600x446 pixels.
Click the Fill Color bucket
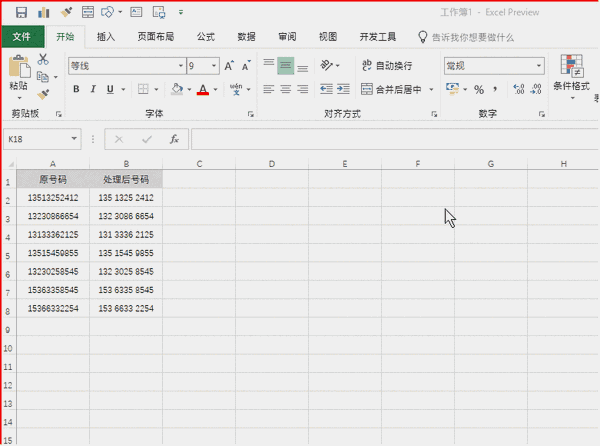(x=177, y=89)
